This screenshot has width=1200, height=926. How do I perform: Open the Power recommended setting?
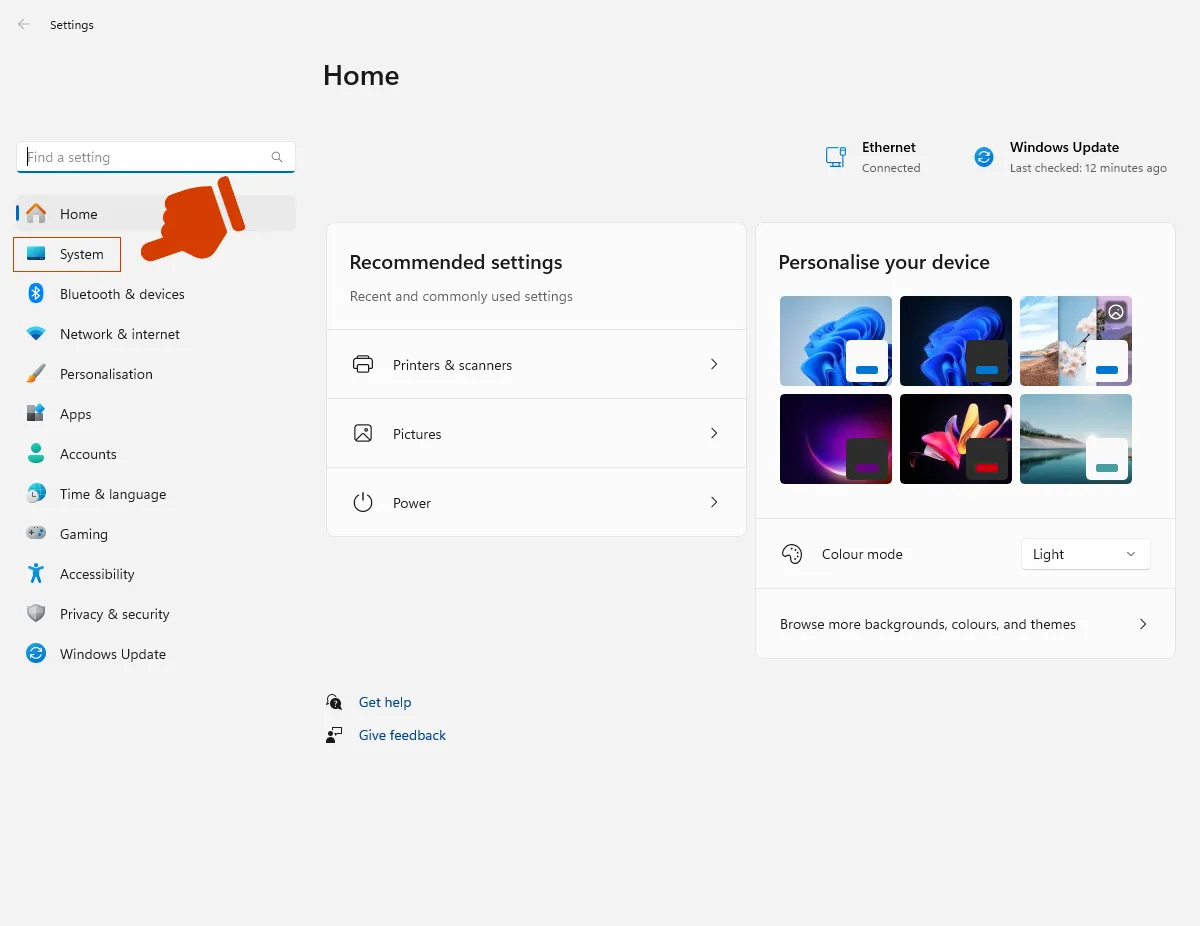point(536,502)
